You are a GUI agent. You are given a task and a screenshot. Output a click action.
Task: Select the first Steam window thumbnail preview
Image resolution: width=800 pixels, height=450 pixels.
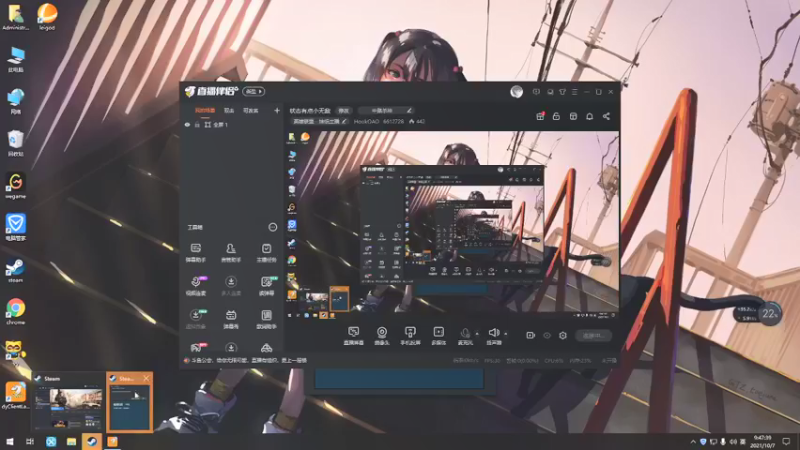pos(68,403)
